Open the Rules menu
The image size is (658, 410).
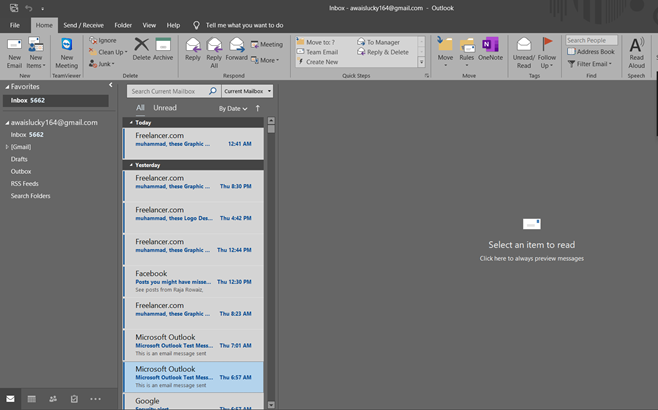coord(467,53)
